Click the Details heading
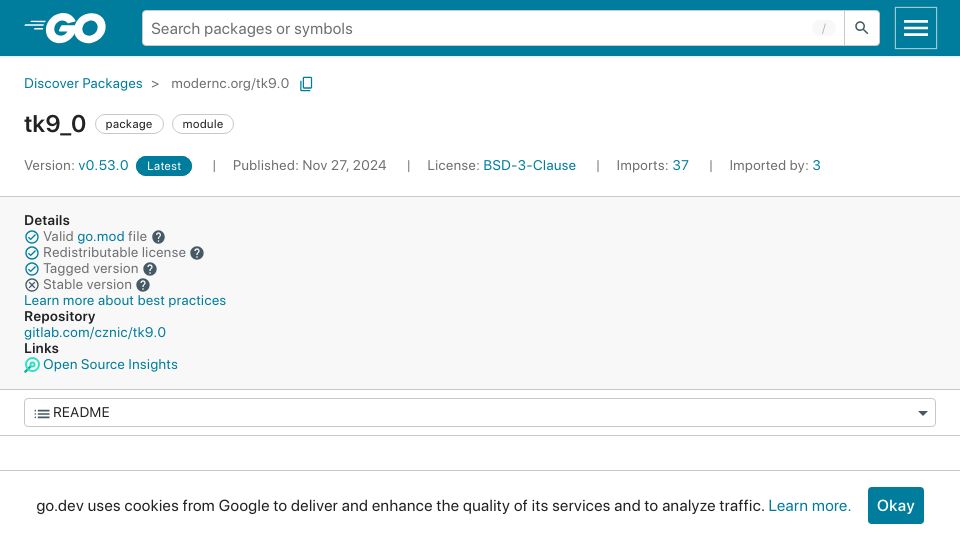This screenshot has height=540, width=960. [47, 220]
